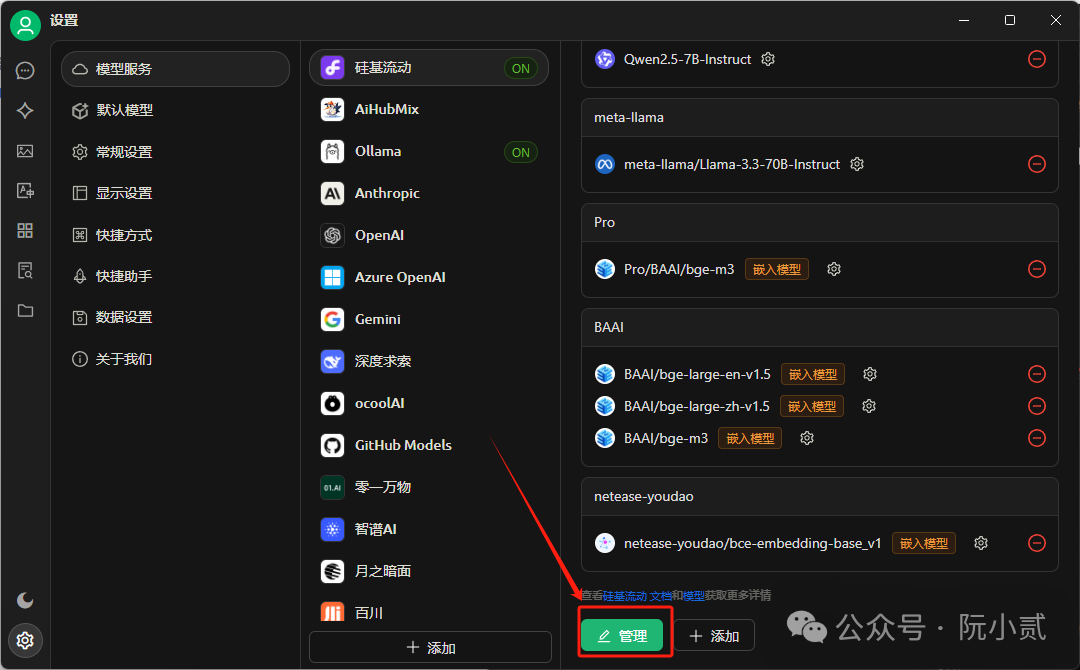Open settings gear for Qwen2.5-7B-Instruct
This screenshot has width=1080, height=670.
coord(768,59)
